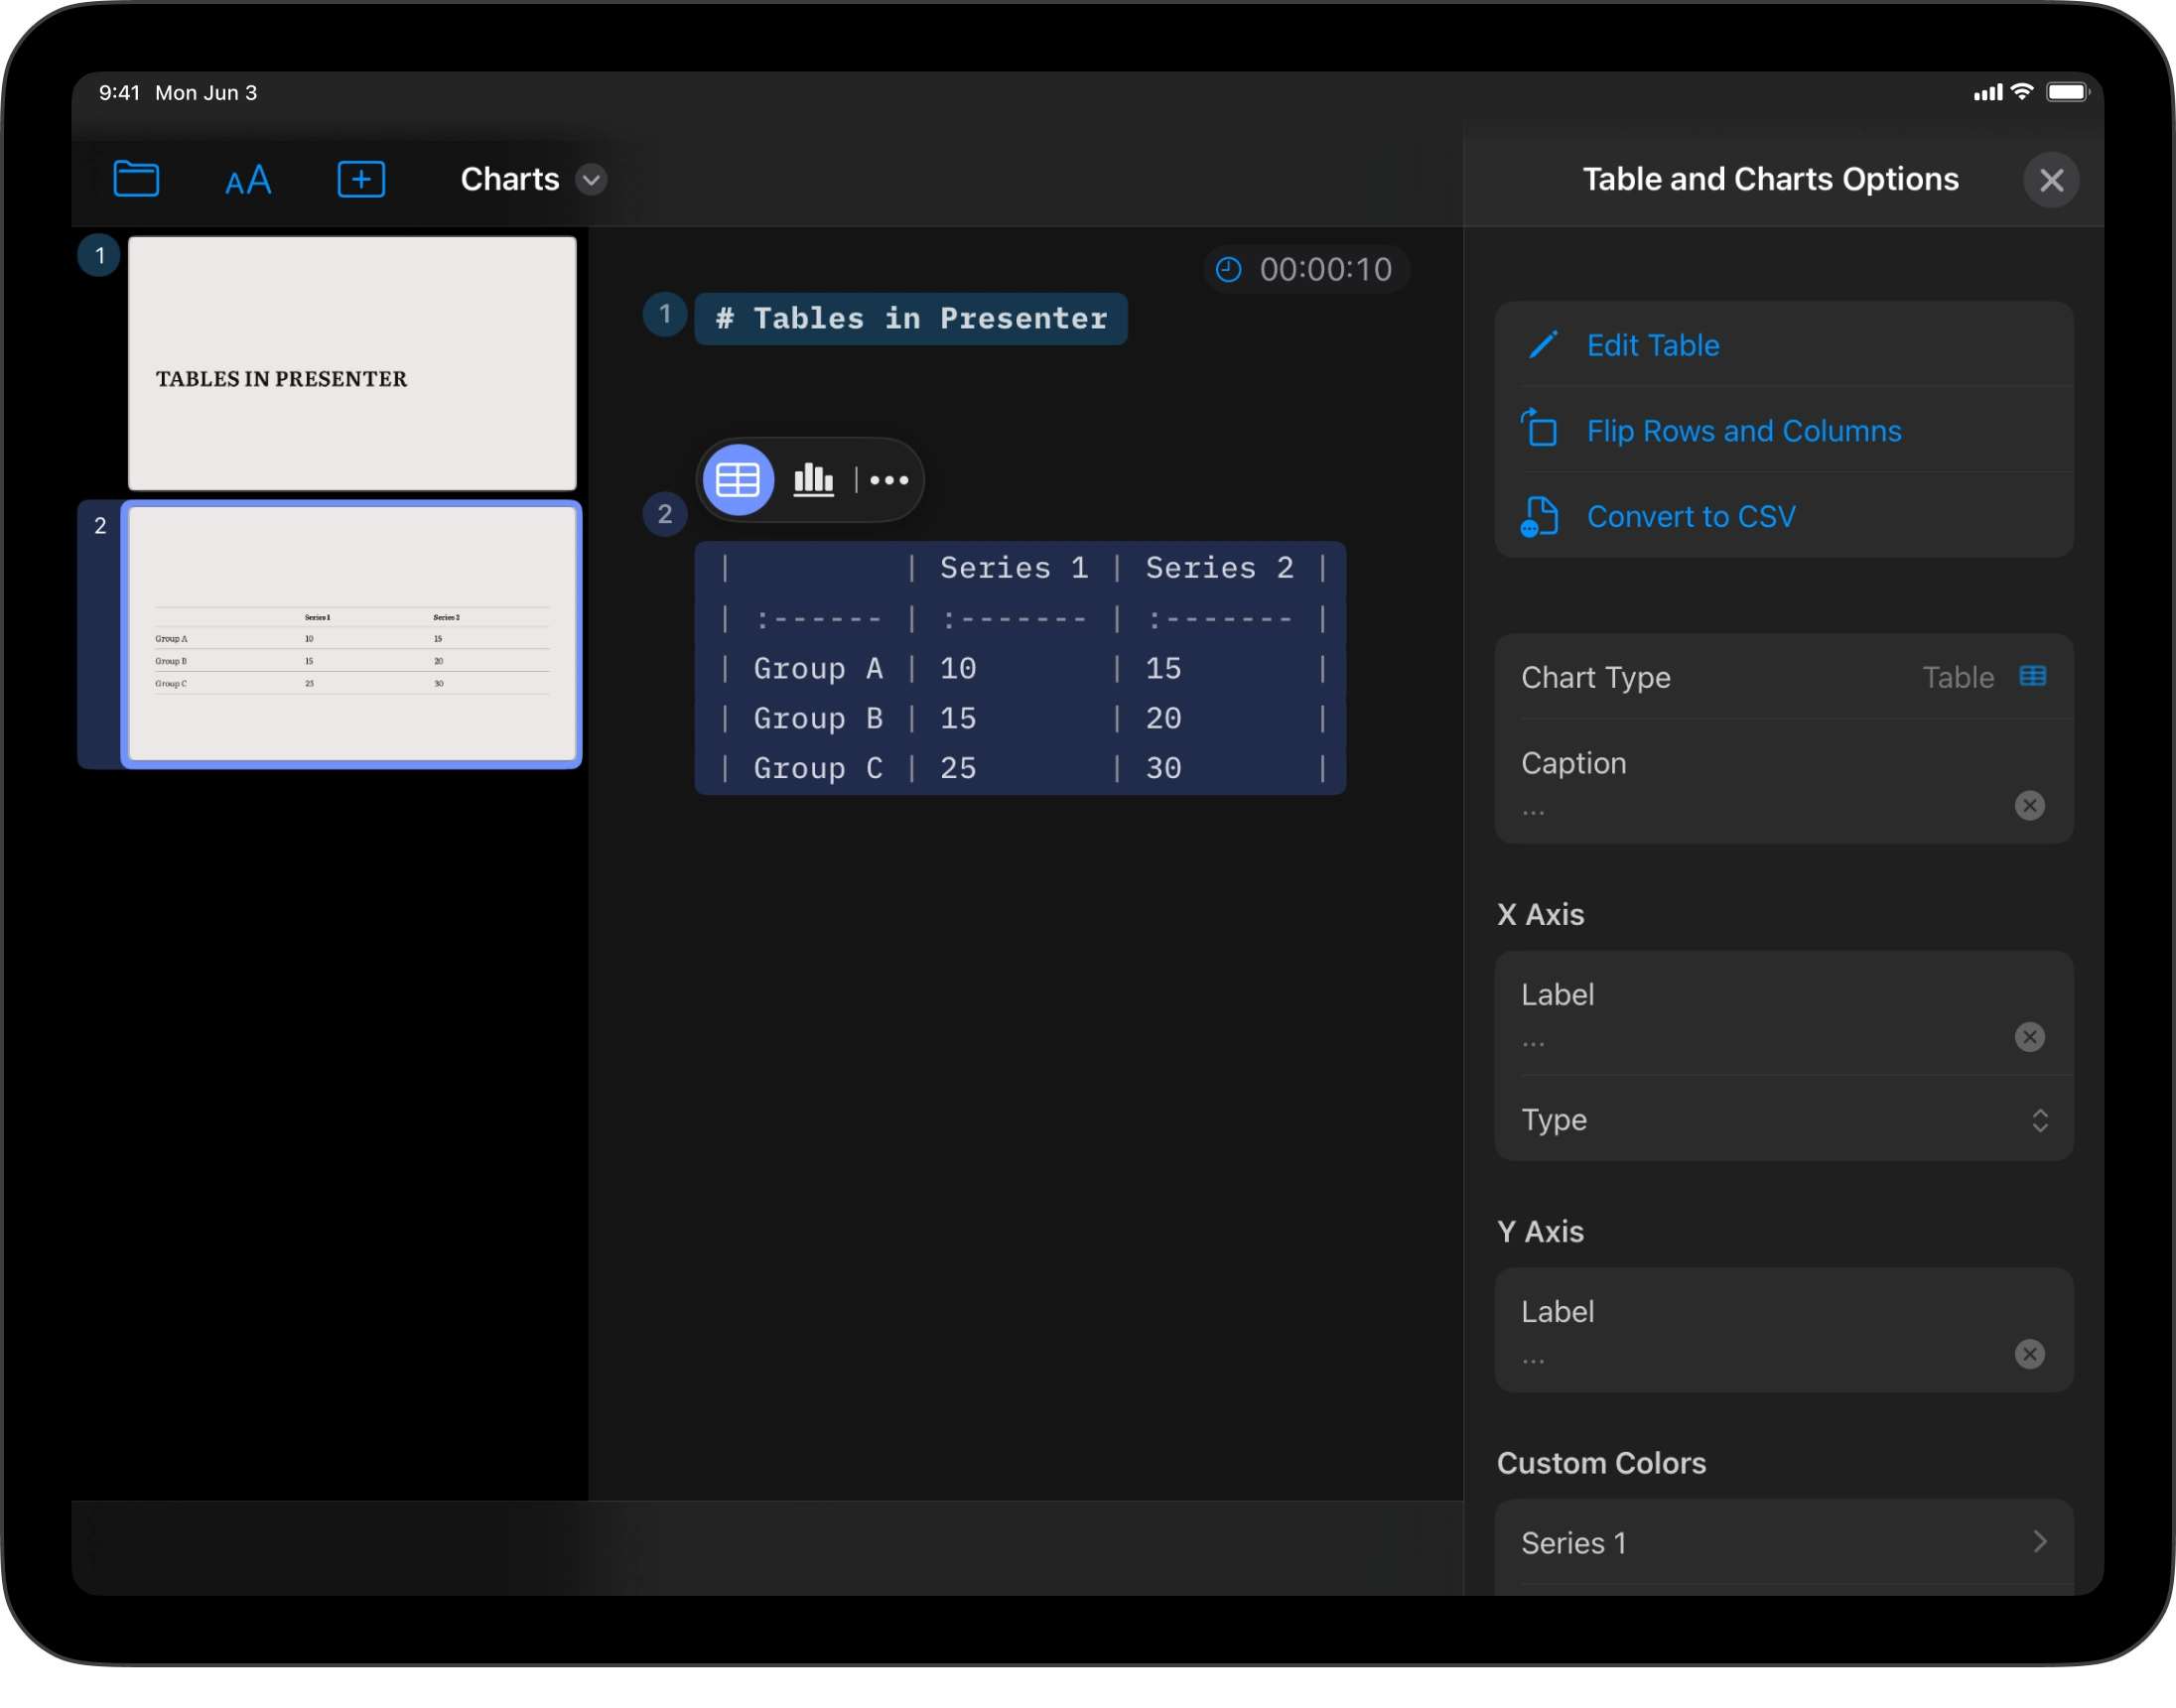Open the document browser folder icon
Image resolution: width=2176 pixels, height=1708 pixels.
point(137,179)
